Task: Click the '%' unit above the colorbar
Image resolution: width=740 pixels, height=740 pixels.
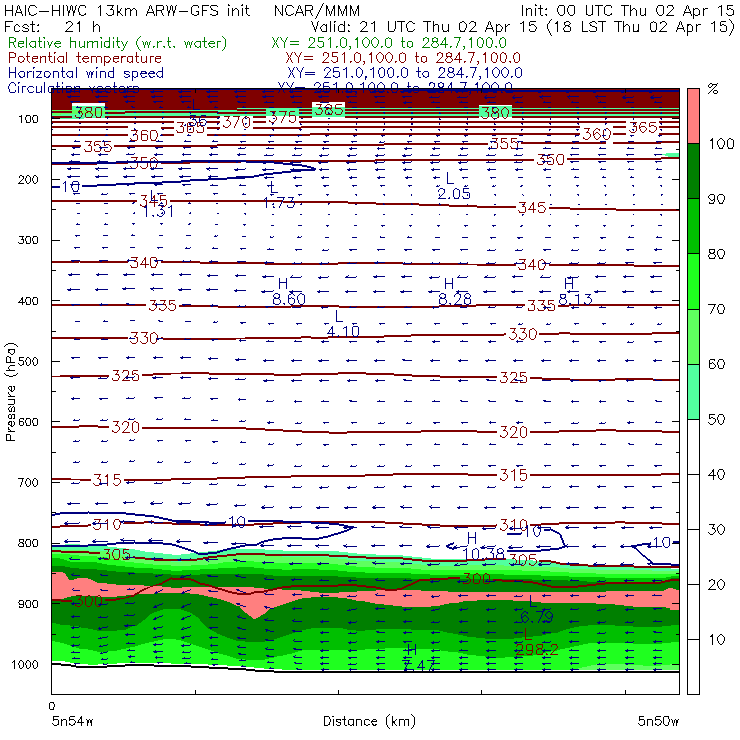Action: tap(713, 89)
